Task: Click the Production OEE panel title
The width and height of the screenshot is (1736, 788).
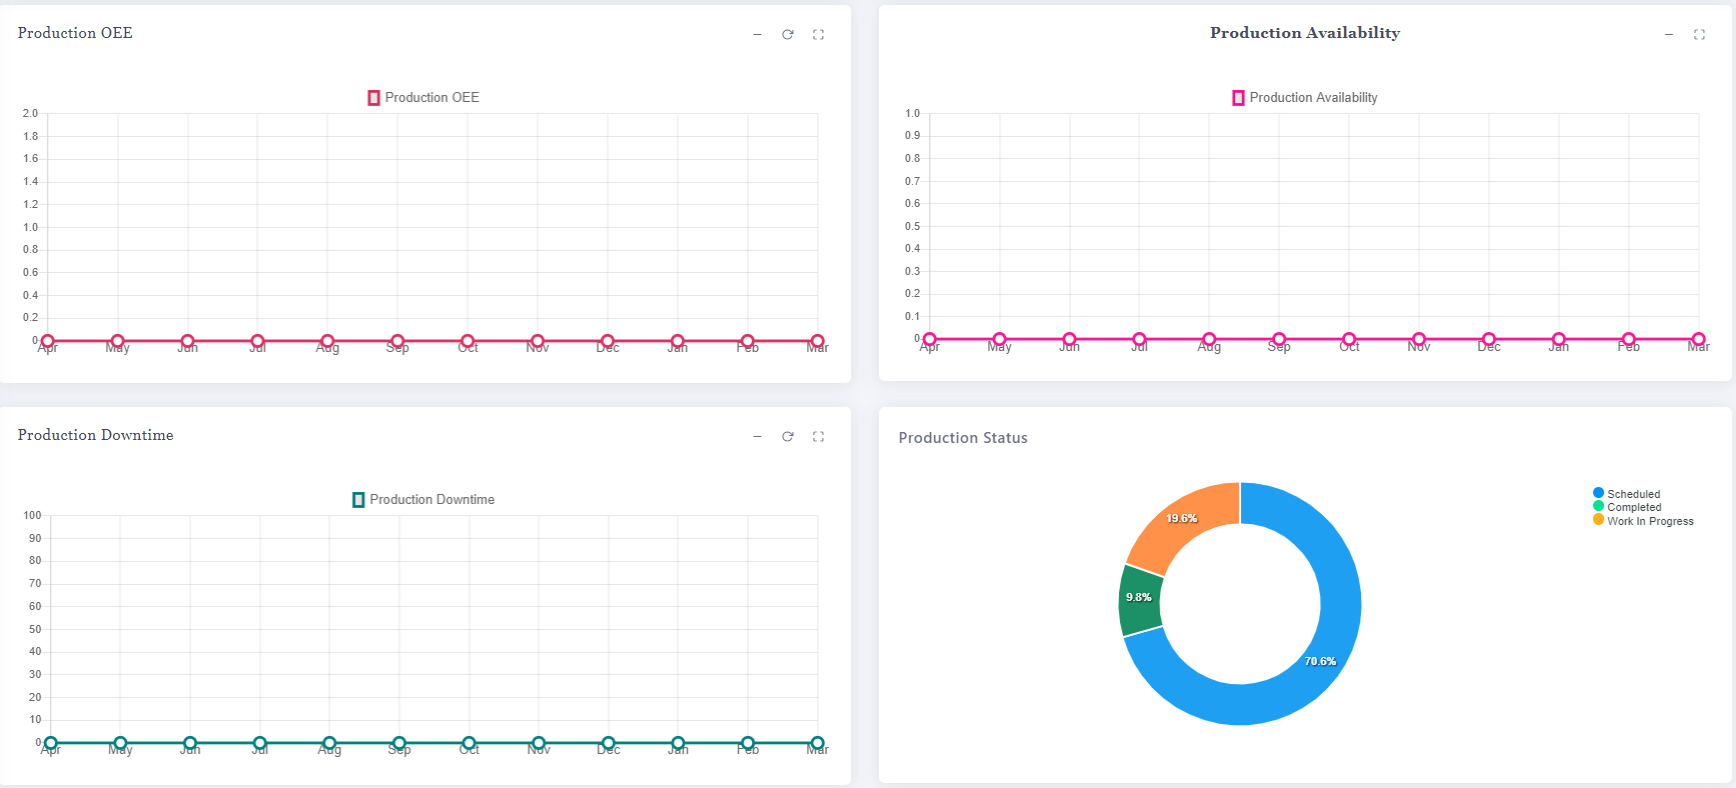Action: coord(75,33)
